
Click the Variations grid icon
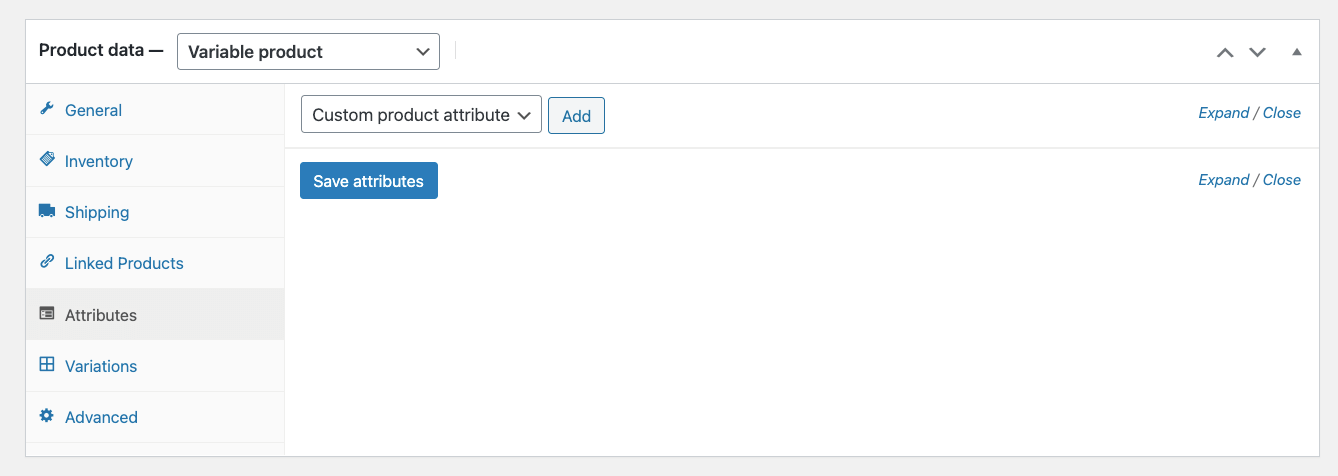[x=46, y=365]
